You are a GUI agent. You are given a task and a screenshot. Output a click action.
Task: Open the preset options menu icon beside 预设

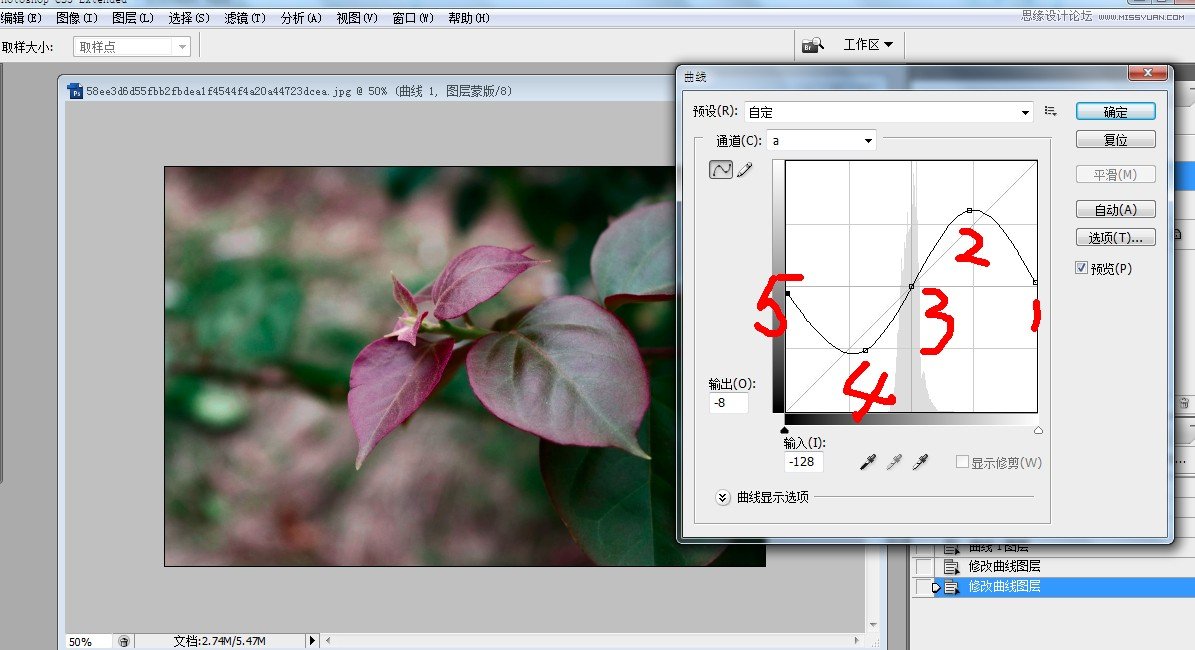[1050, 111]
